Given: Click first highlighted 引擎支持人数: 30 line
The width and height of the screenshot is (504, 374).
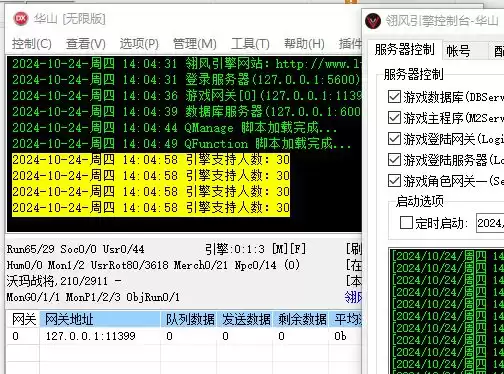Looking at the screenshot, I should (x=151, y=160).
